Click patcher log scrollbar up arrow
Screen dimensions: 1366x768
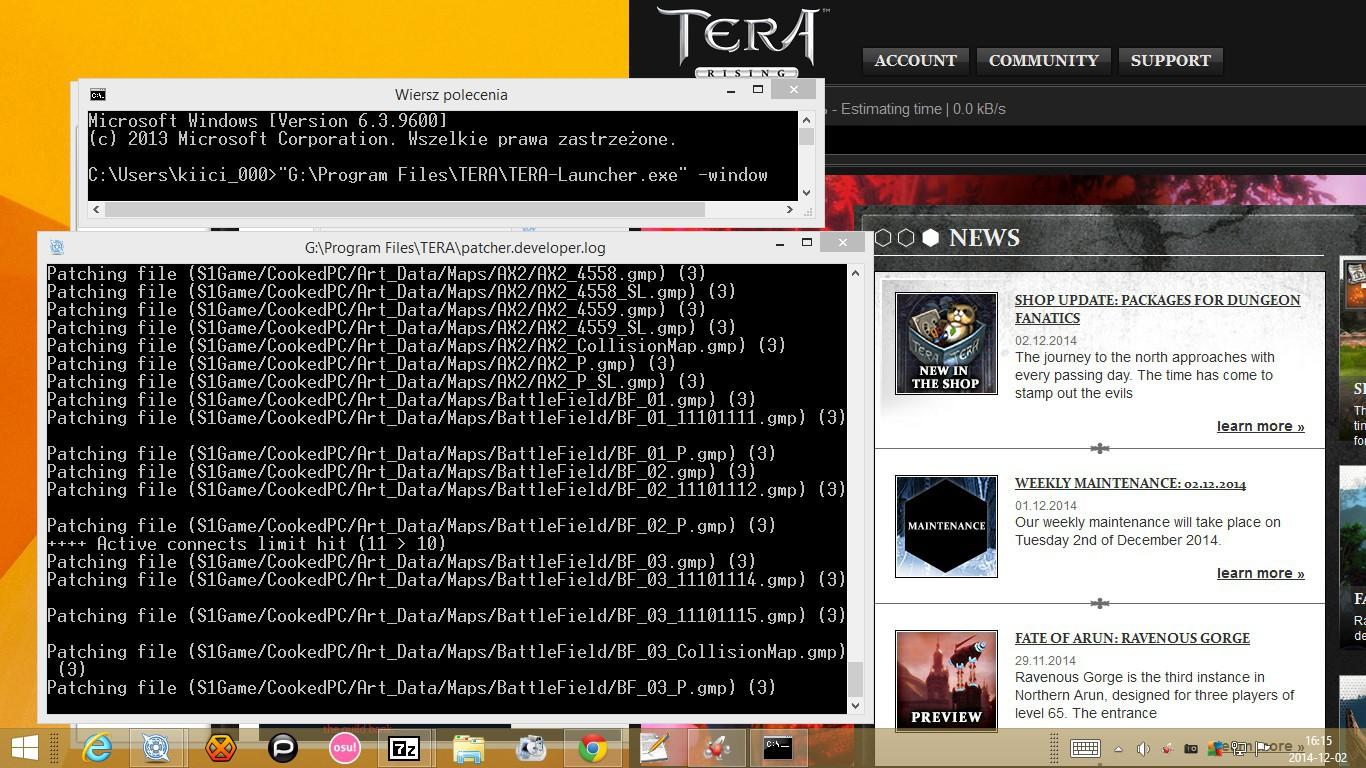855,272
